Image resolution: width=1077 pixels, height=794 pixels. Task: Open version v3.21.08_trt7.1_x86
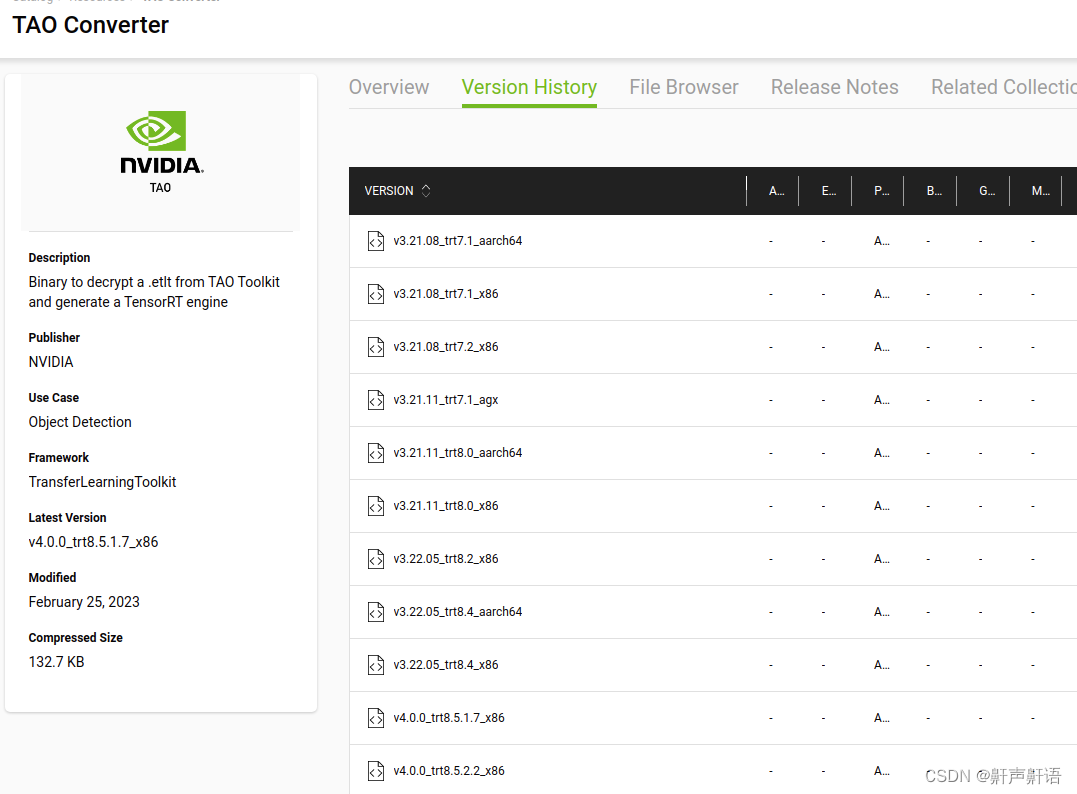pos(446,294)
